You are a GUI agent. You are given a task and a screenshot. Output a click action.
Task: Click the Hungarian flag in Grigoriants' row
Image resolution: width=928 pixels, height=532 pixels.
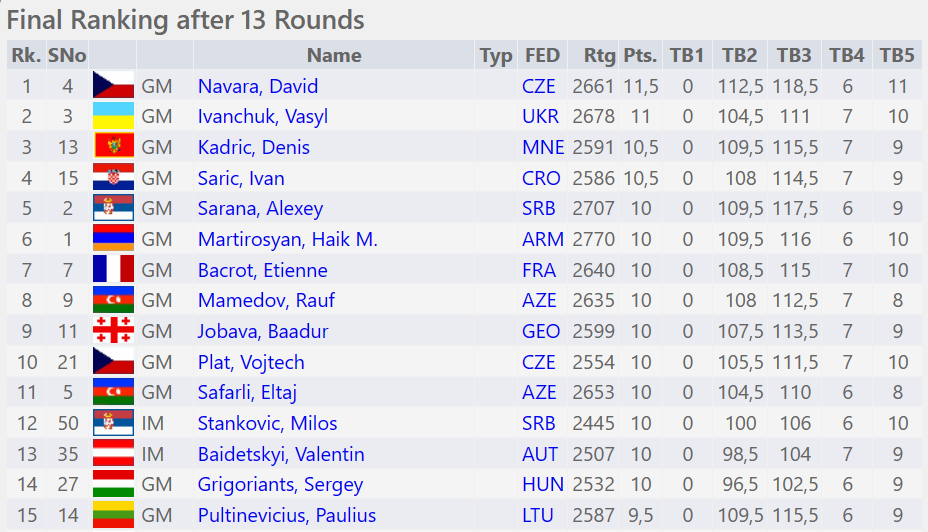coord(113,485)
